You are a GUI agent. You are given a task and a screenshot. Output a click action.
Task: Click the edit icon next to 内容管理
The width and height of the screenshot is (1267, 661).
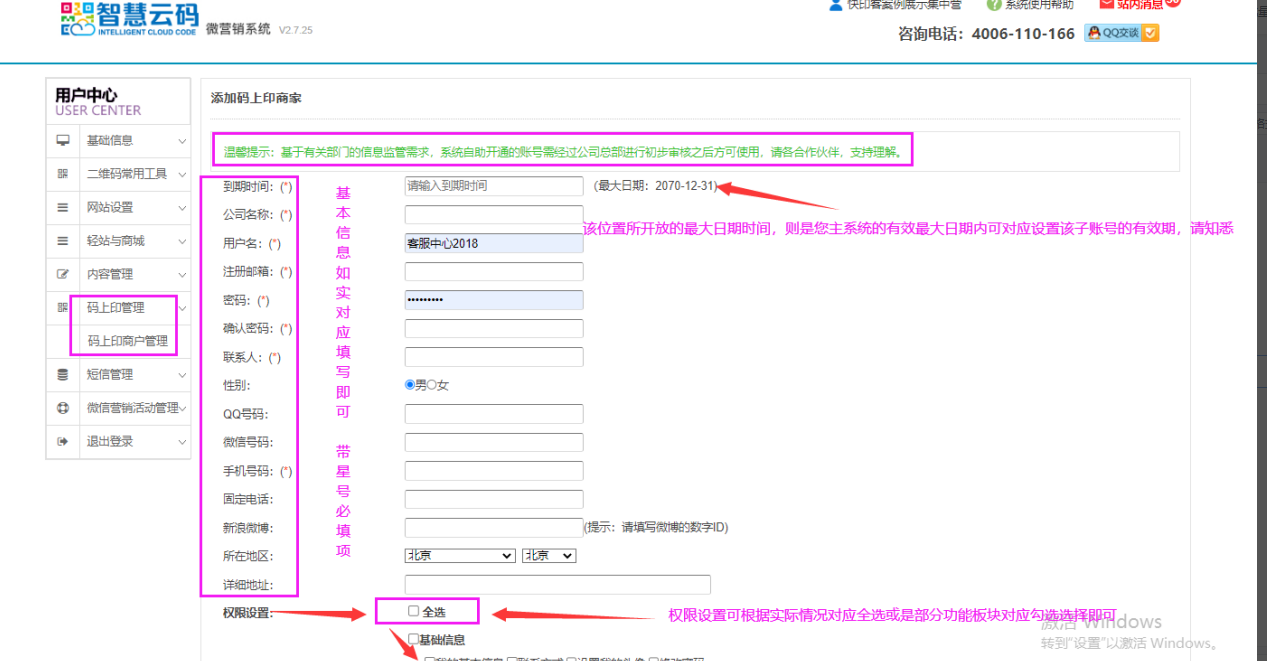point(63,274)
